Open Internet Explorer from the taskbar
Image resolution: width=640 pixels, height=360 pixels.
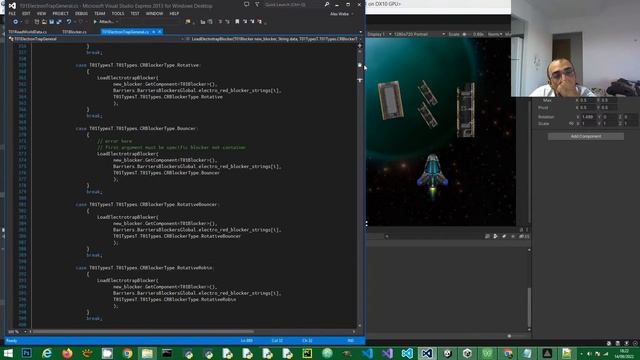(x=47, y=353)
